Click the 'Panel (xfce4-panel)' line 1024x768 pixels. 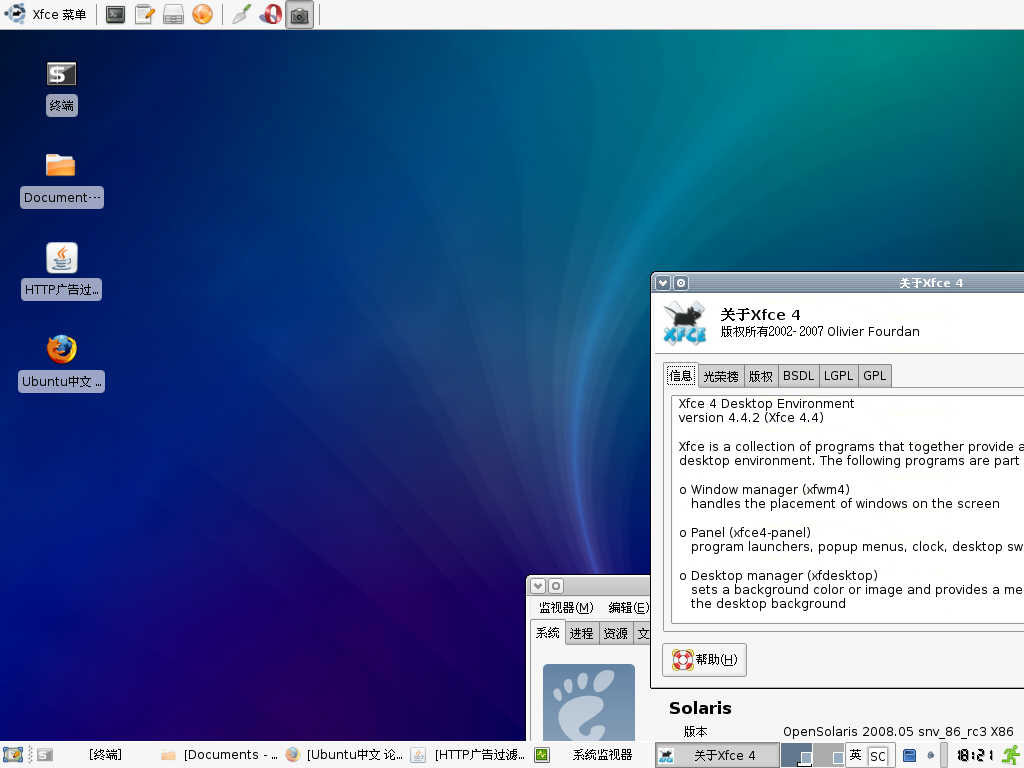751,533
